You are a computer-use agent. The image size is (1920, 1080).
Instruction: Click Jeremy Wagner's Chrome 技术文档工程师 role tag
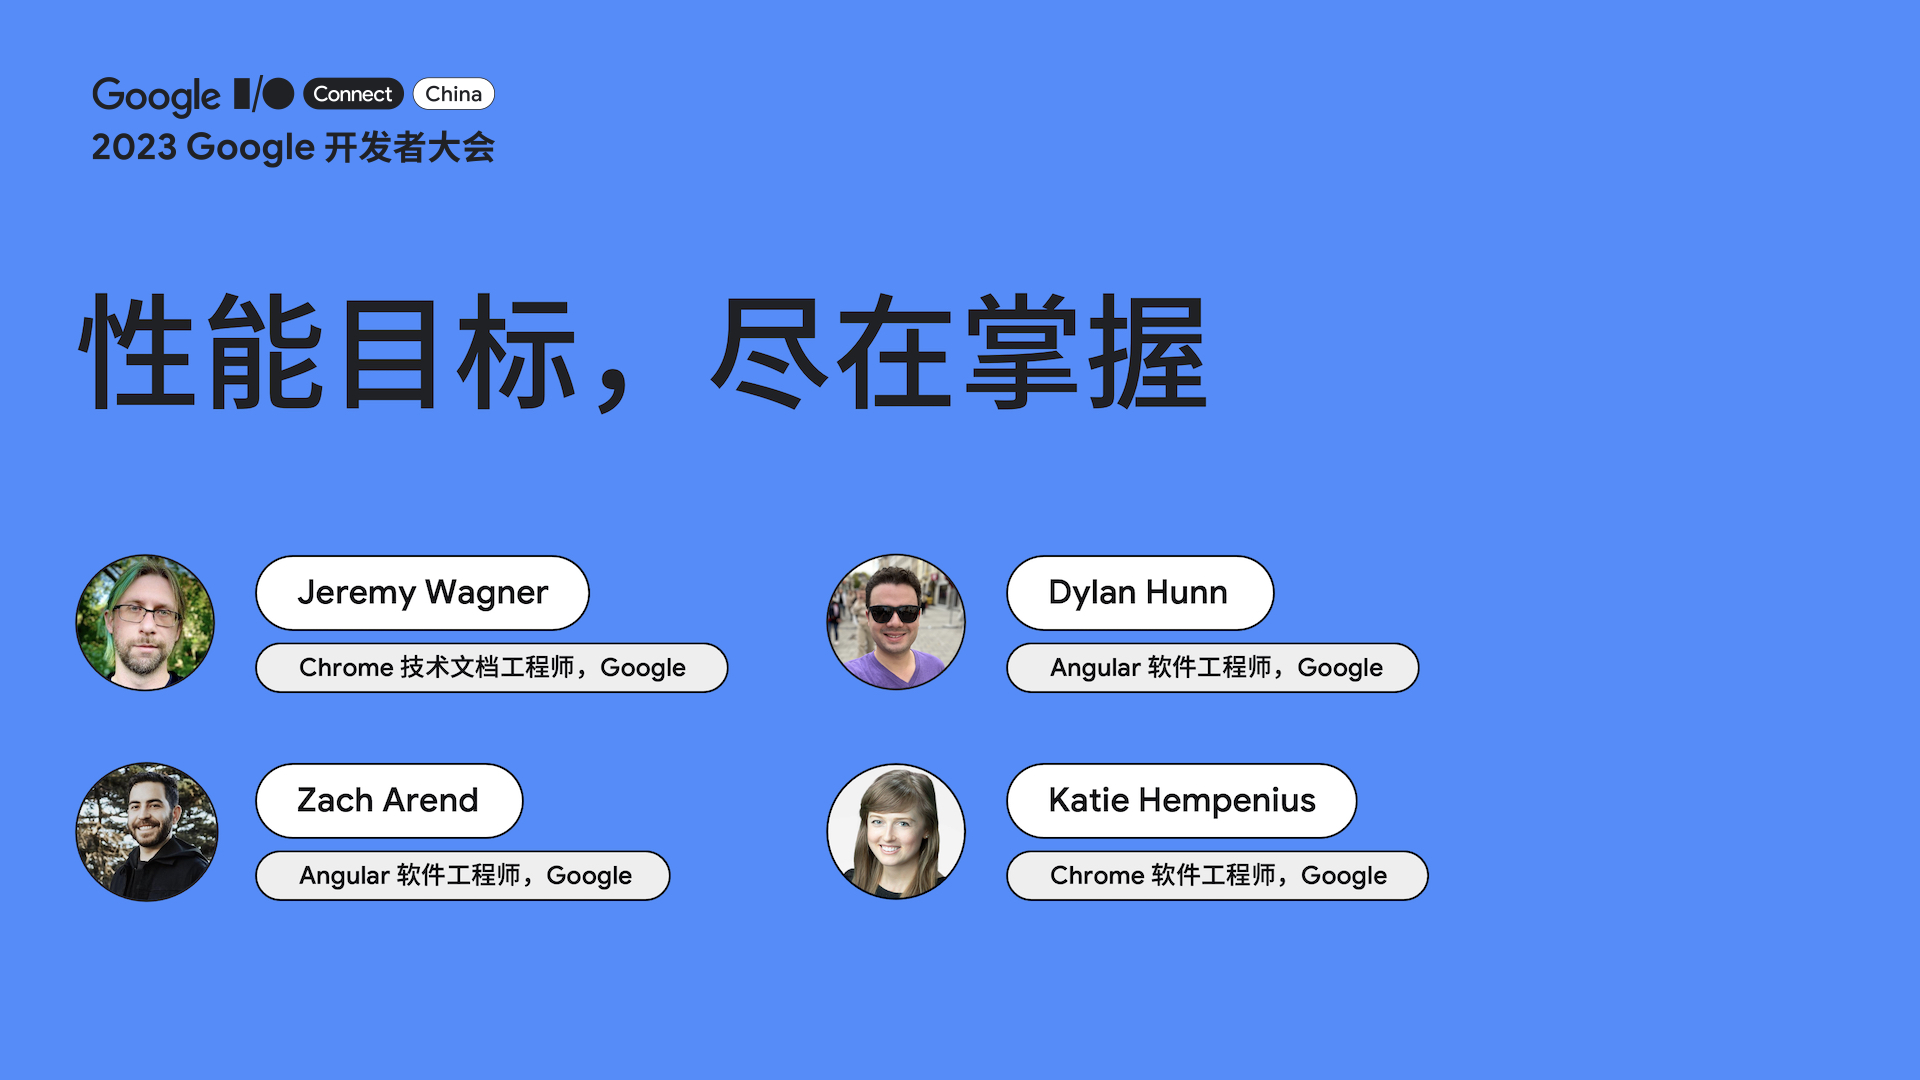point(492,668)
